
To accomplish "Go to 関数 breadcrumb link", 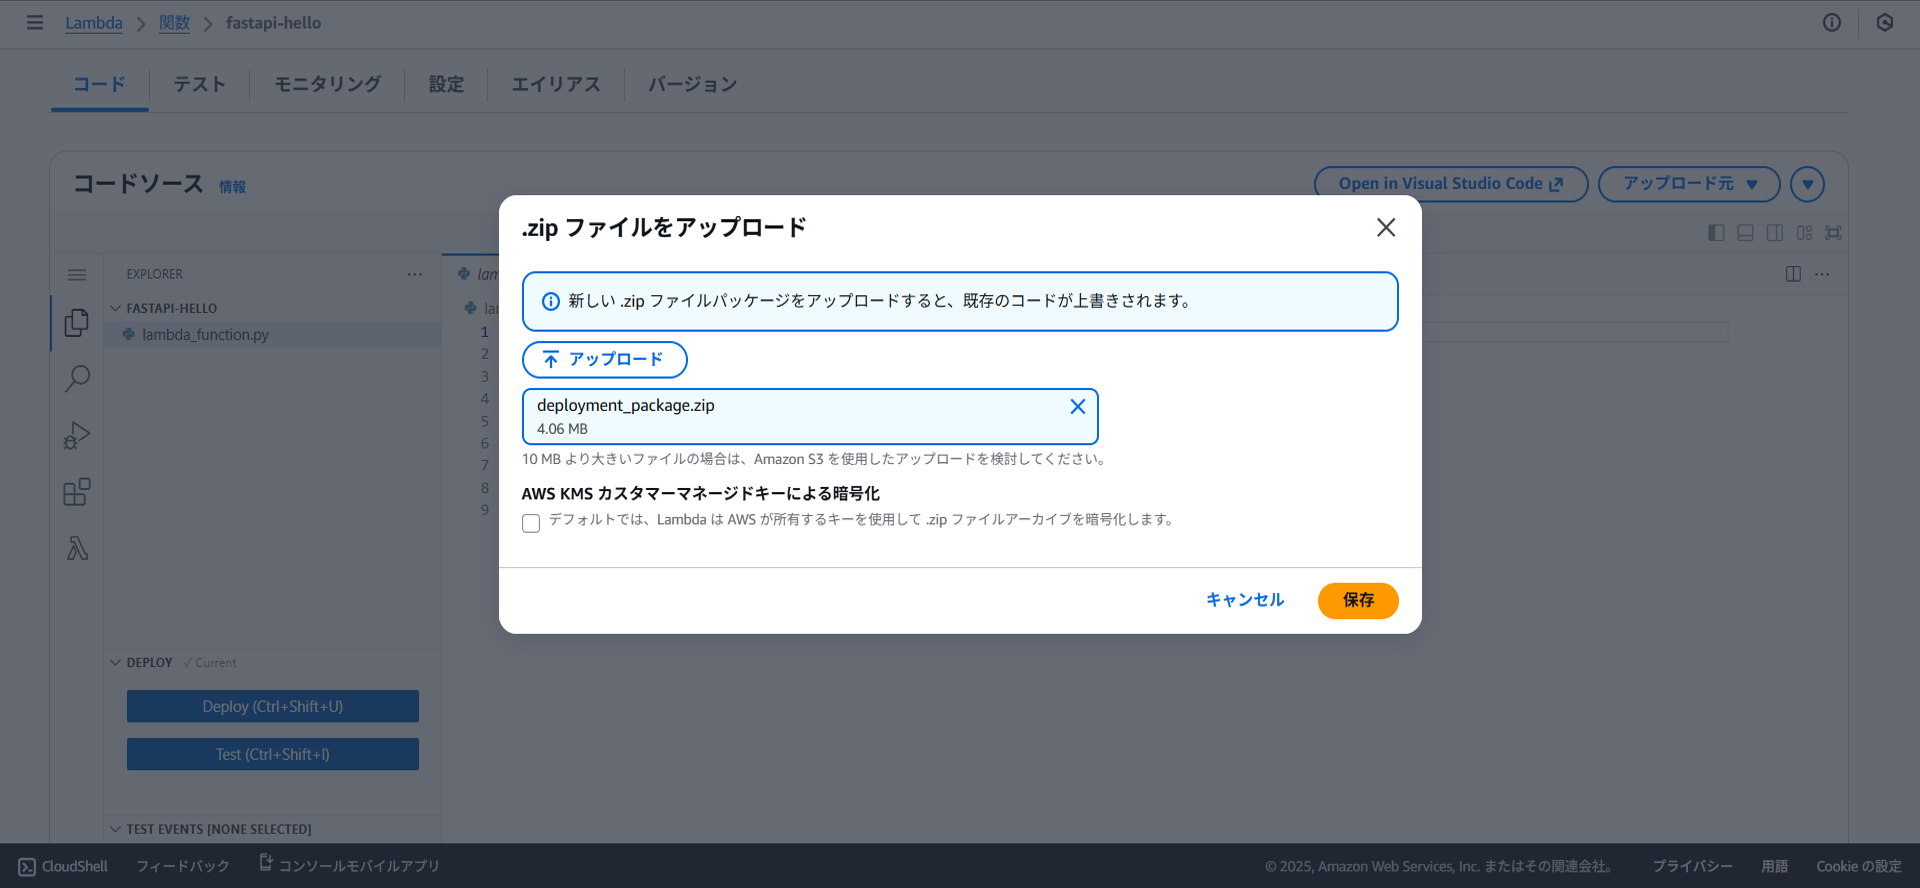I will tap(174, 23).
